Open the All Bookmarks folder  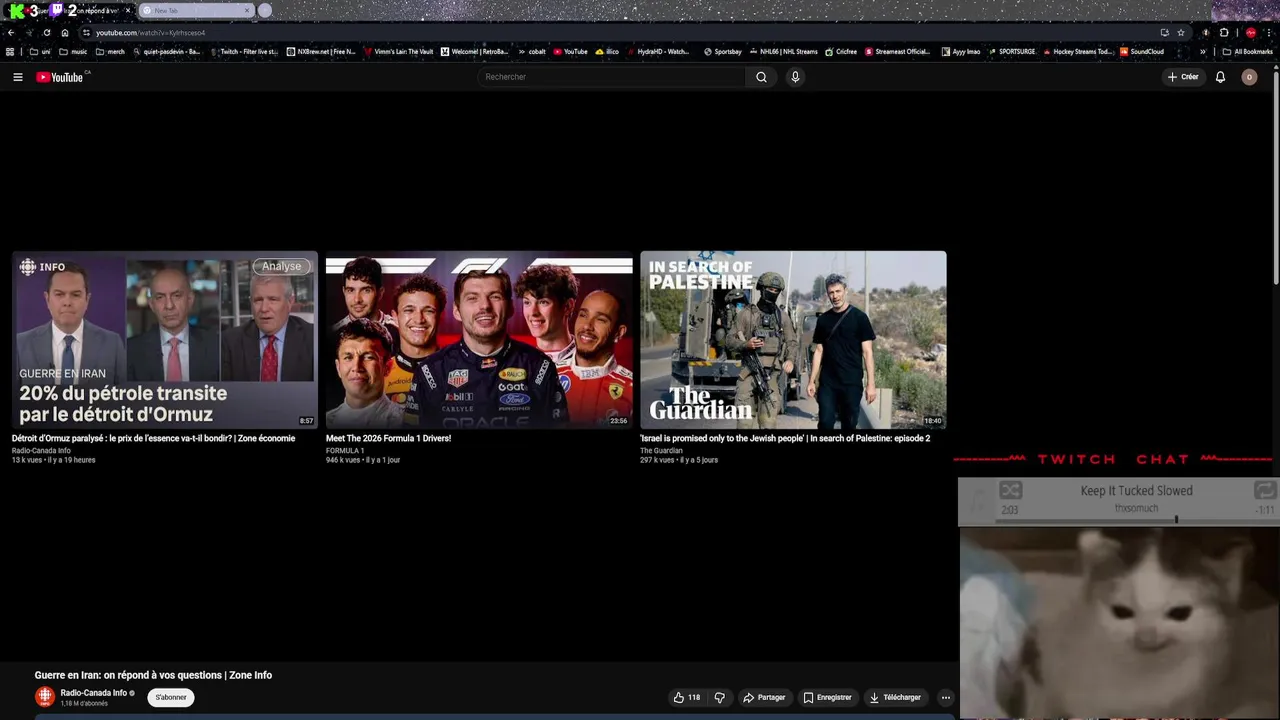tap(1248, 52)
